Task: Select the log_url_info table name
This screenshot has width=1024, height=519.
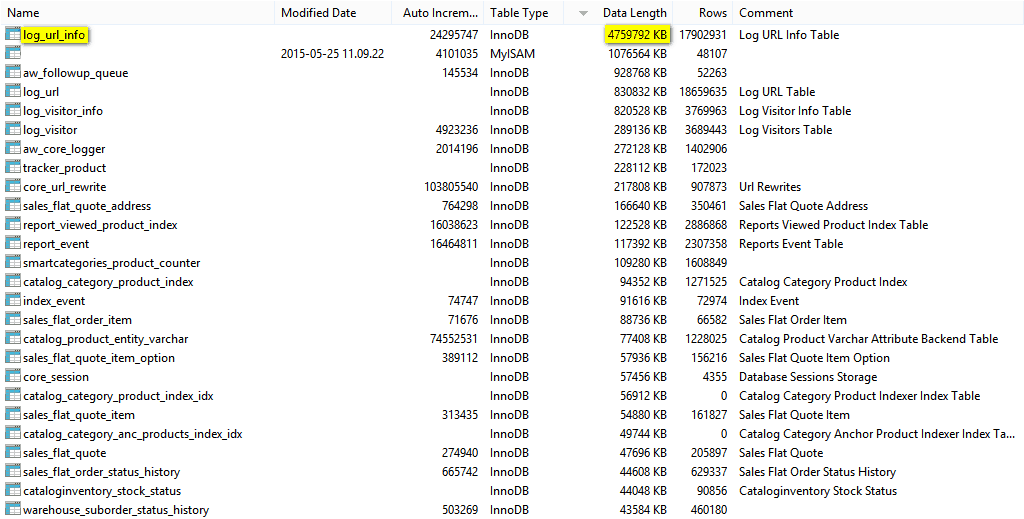Action: [54, 35]
